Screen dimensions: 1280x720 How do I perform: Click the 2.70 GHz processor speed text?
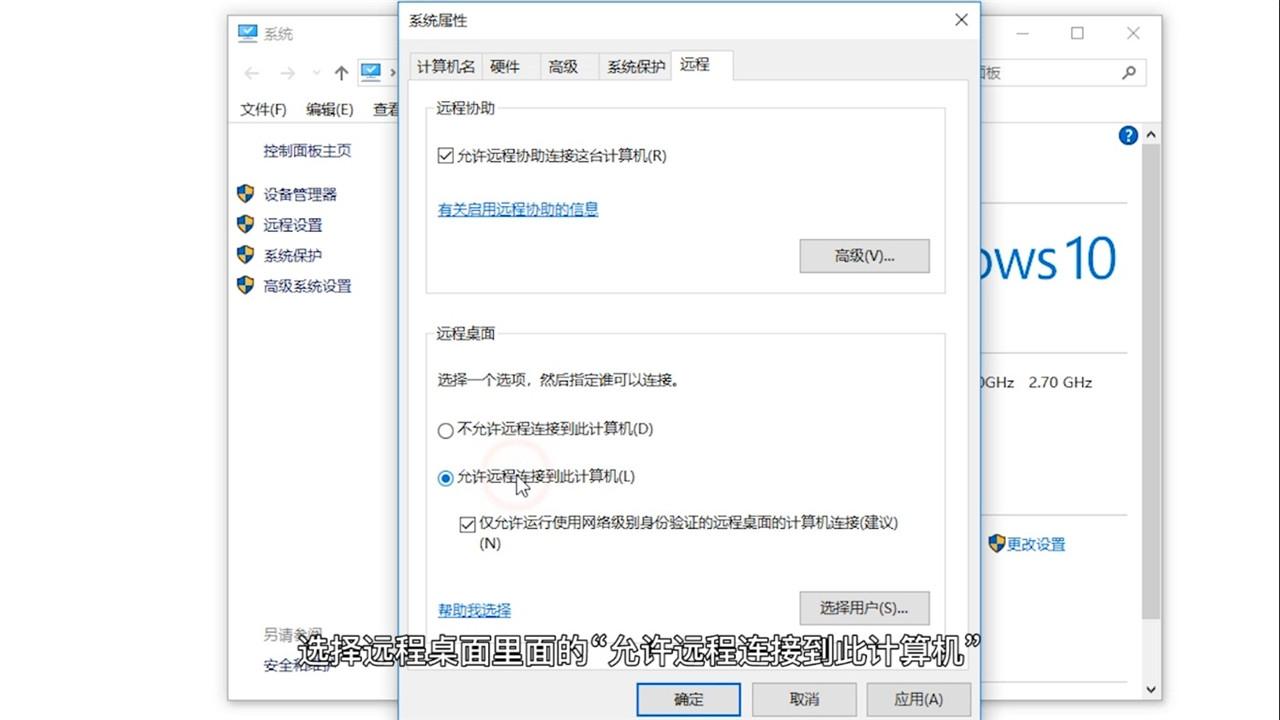1060,382
